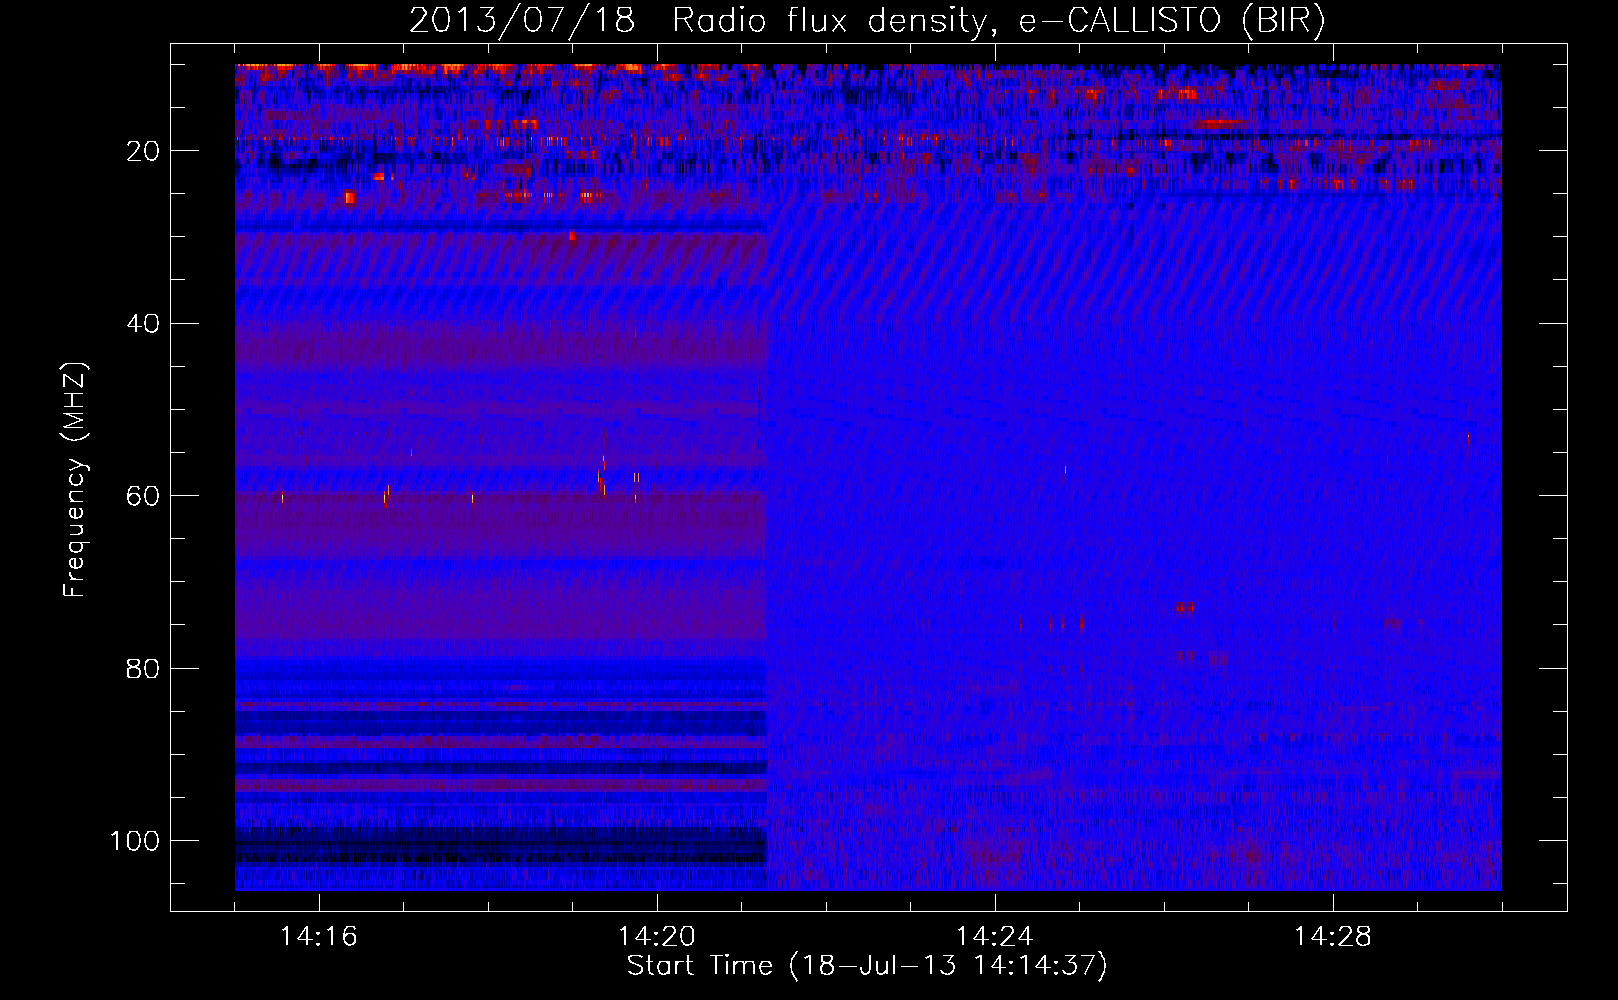Click the '14:28' time tick label
The height and width of the screenshot is (1000, 1618).
(x=1333, y=937)
